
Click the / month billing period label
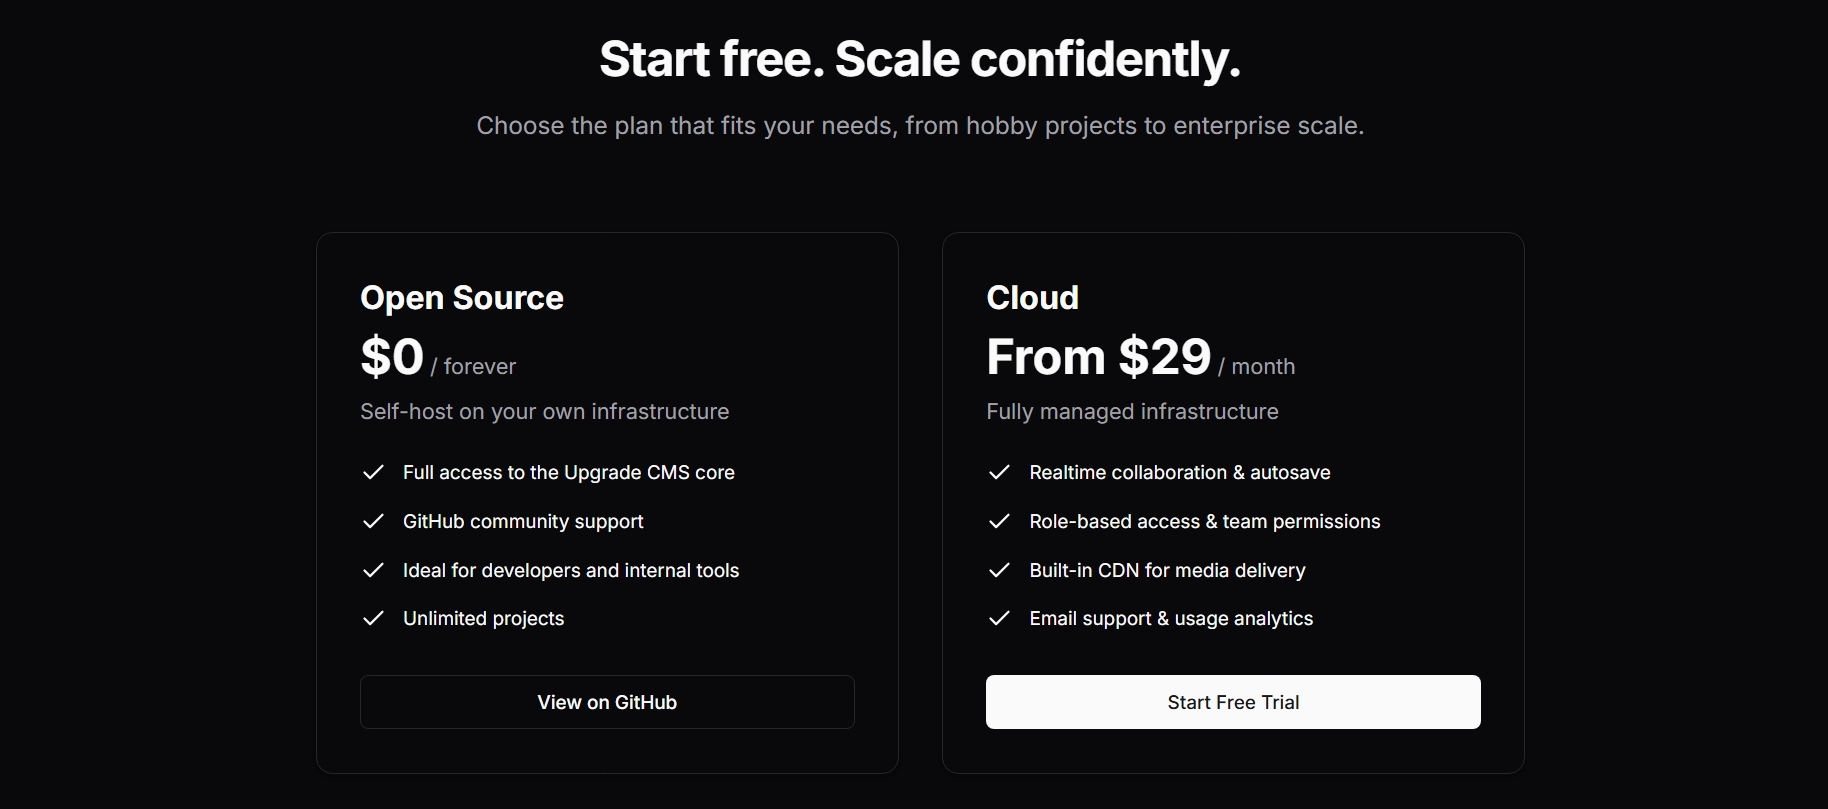click(1257, 367)
